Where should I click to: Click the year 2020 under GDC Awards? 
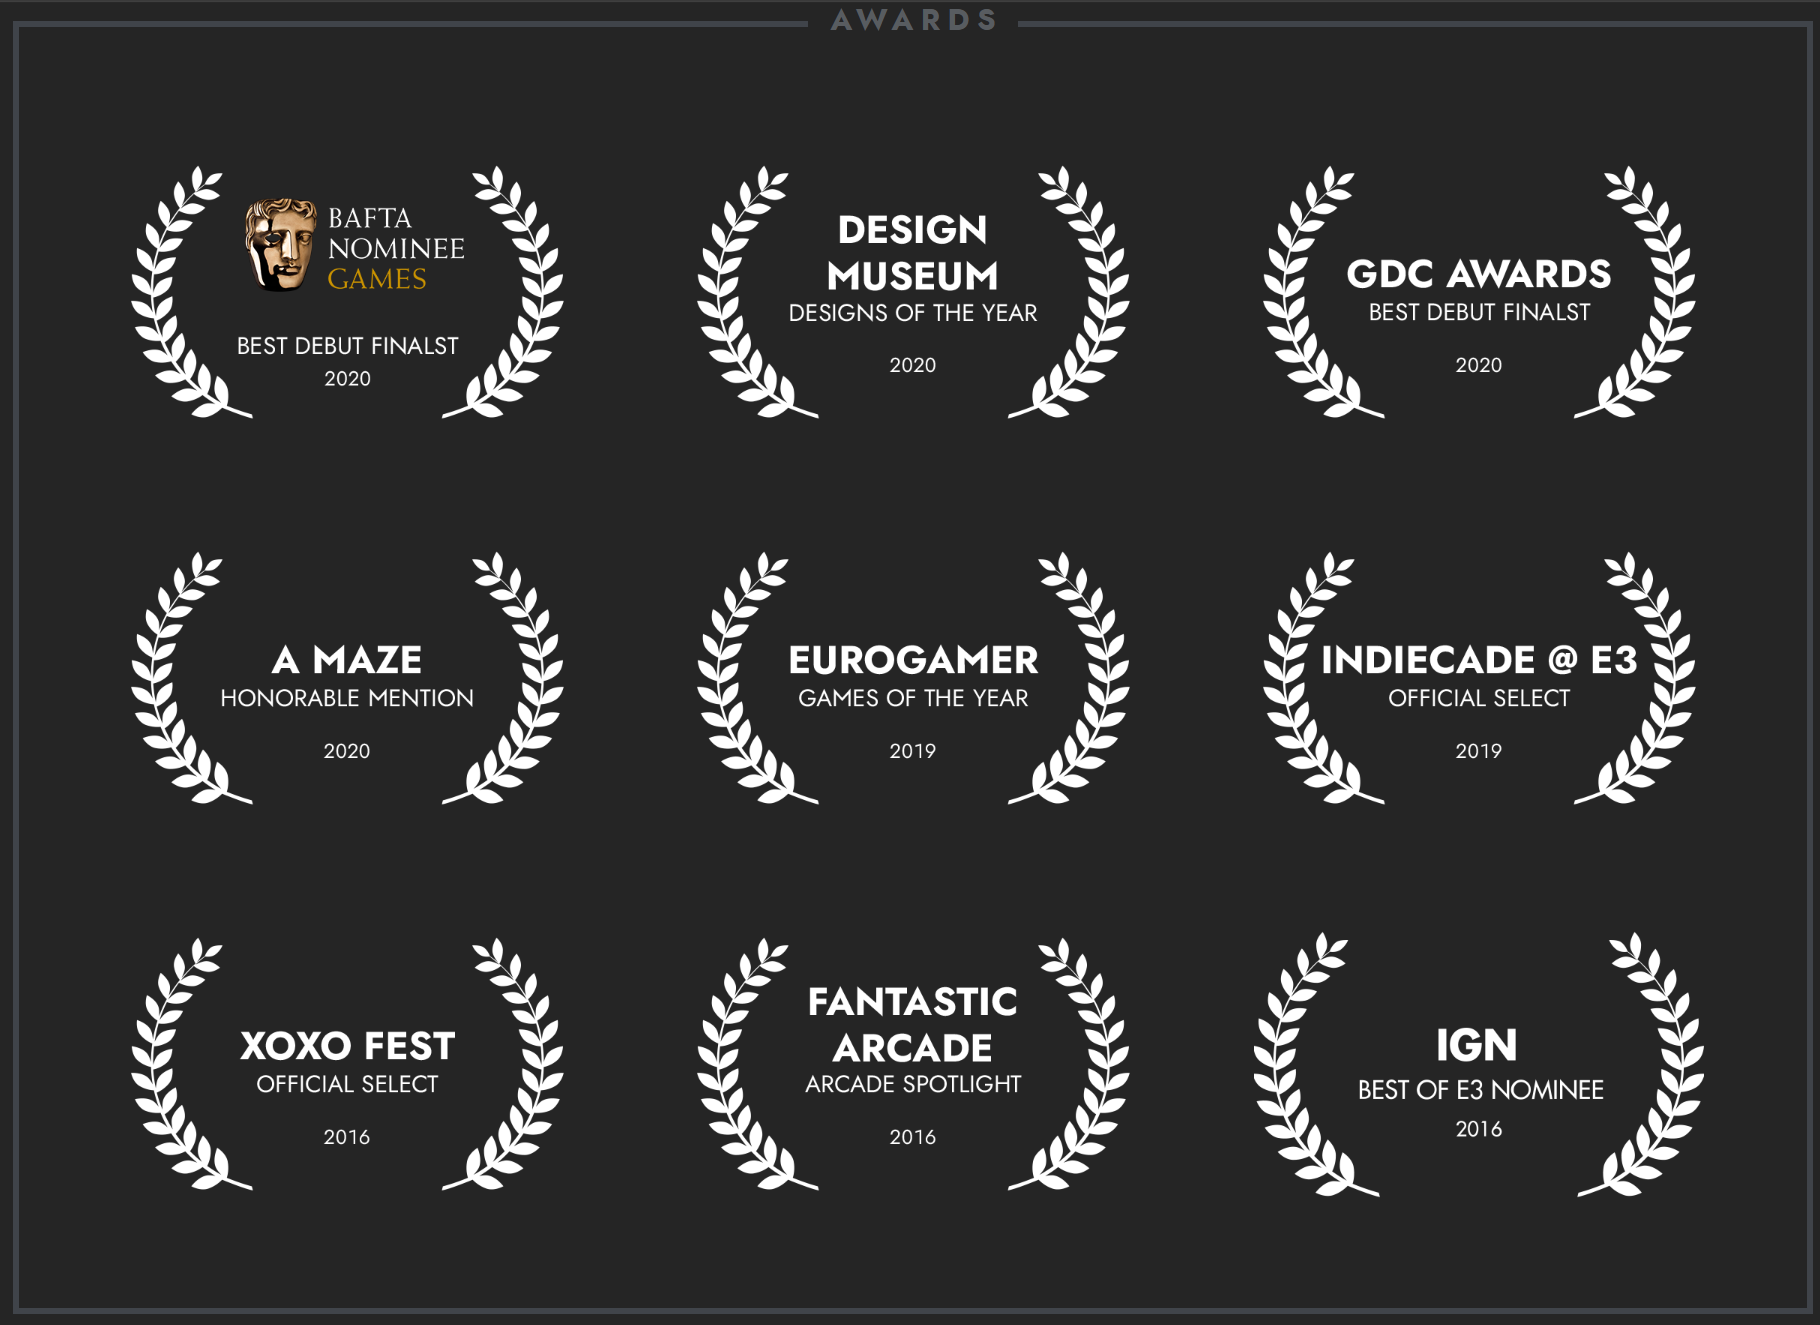(x=1478, y=365)
